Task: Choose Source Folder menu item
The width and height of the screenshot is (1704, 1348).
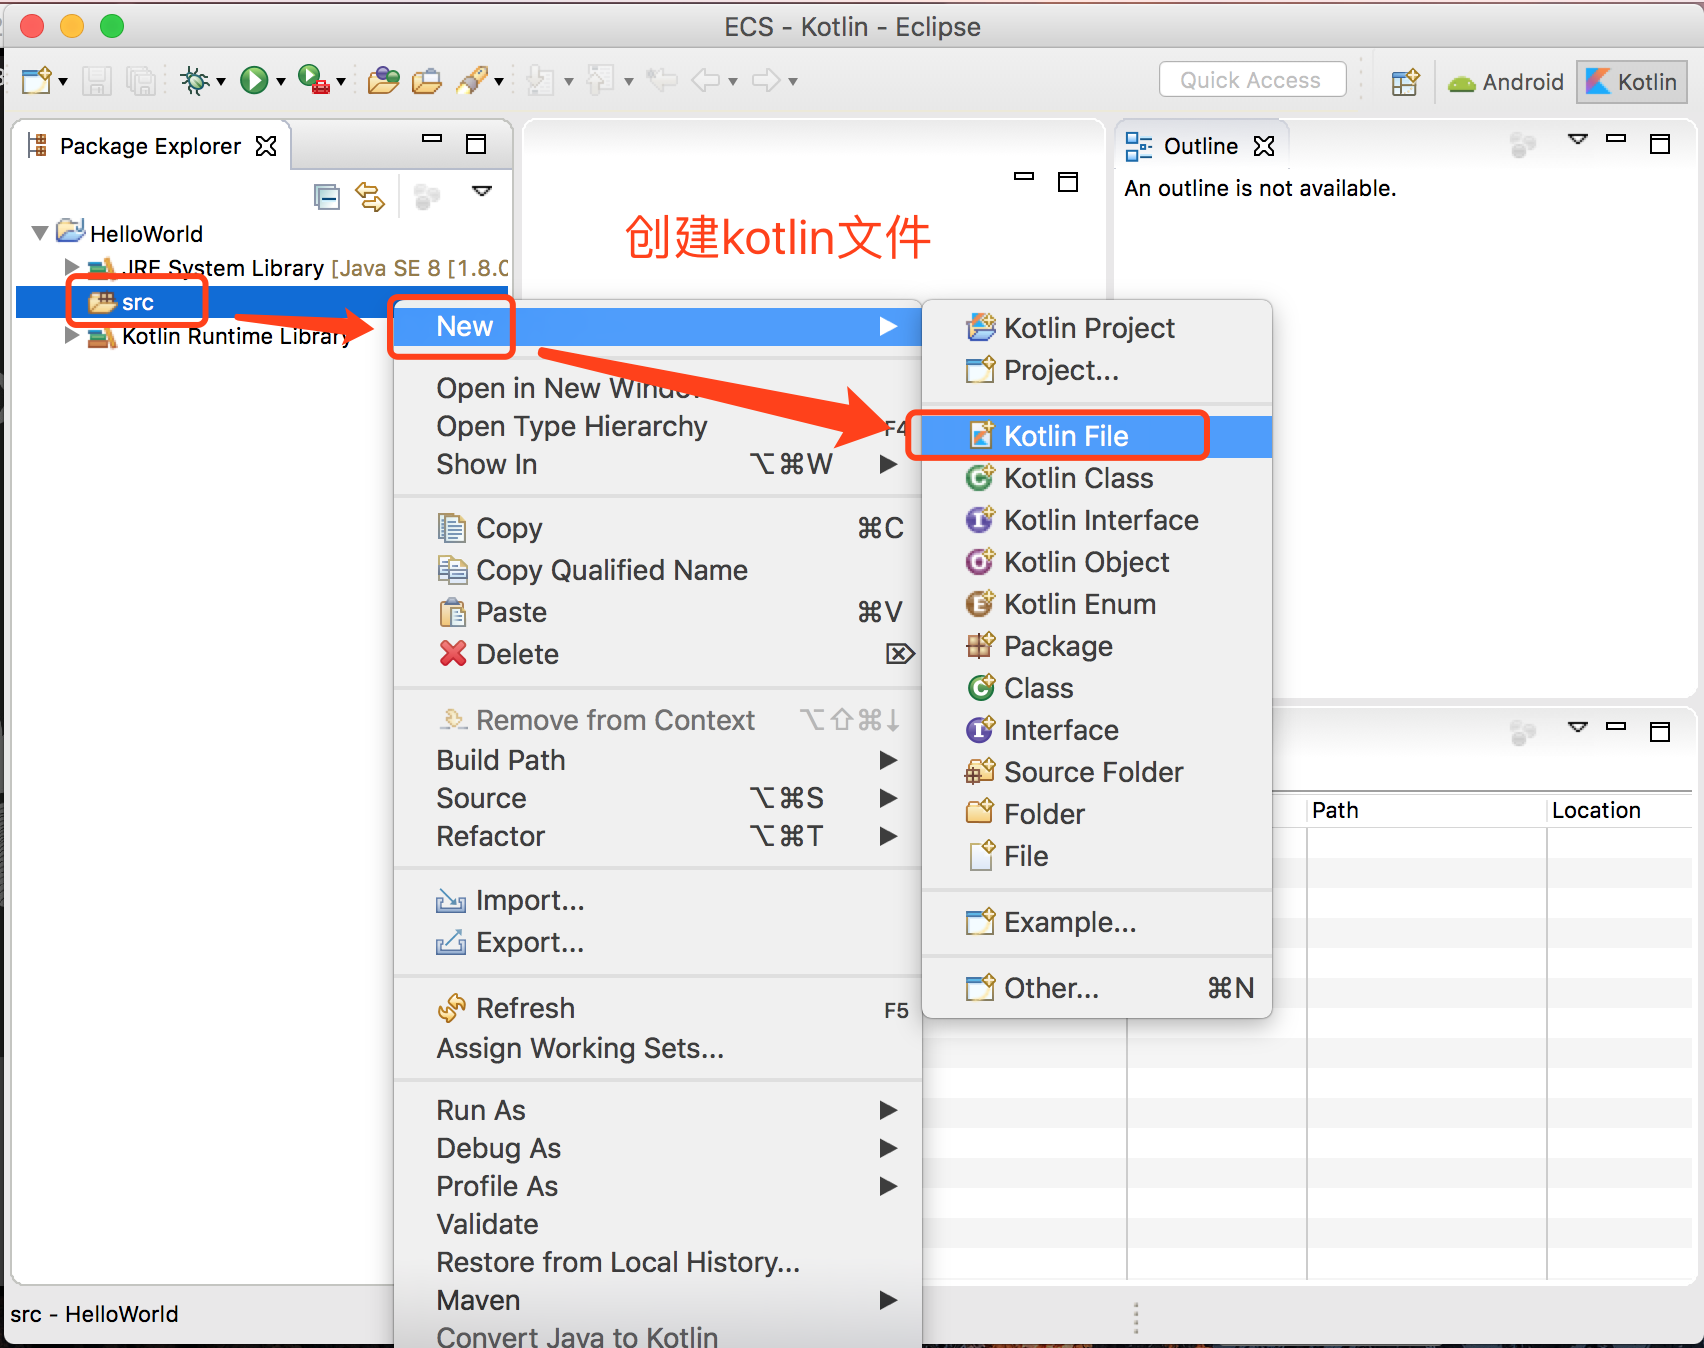Action: [x=1097, y=772]
